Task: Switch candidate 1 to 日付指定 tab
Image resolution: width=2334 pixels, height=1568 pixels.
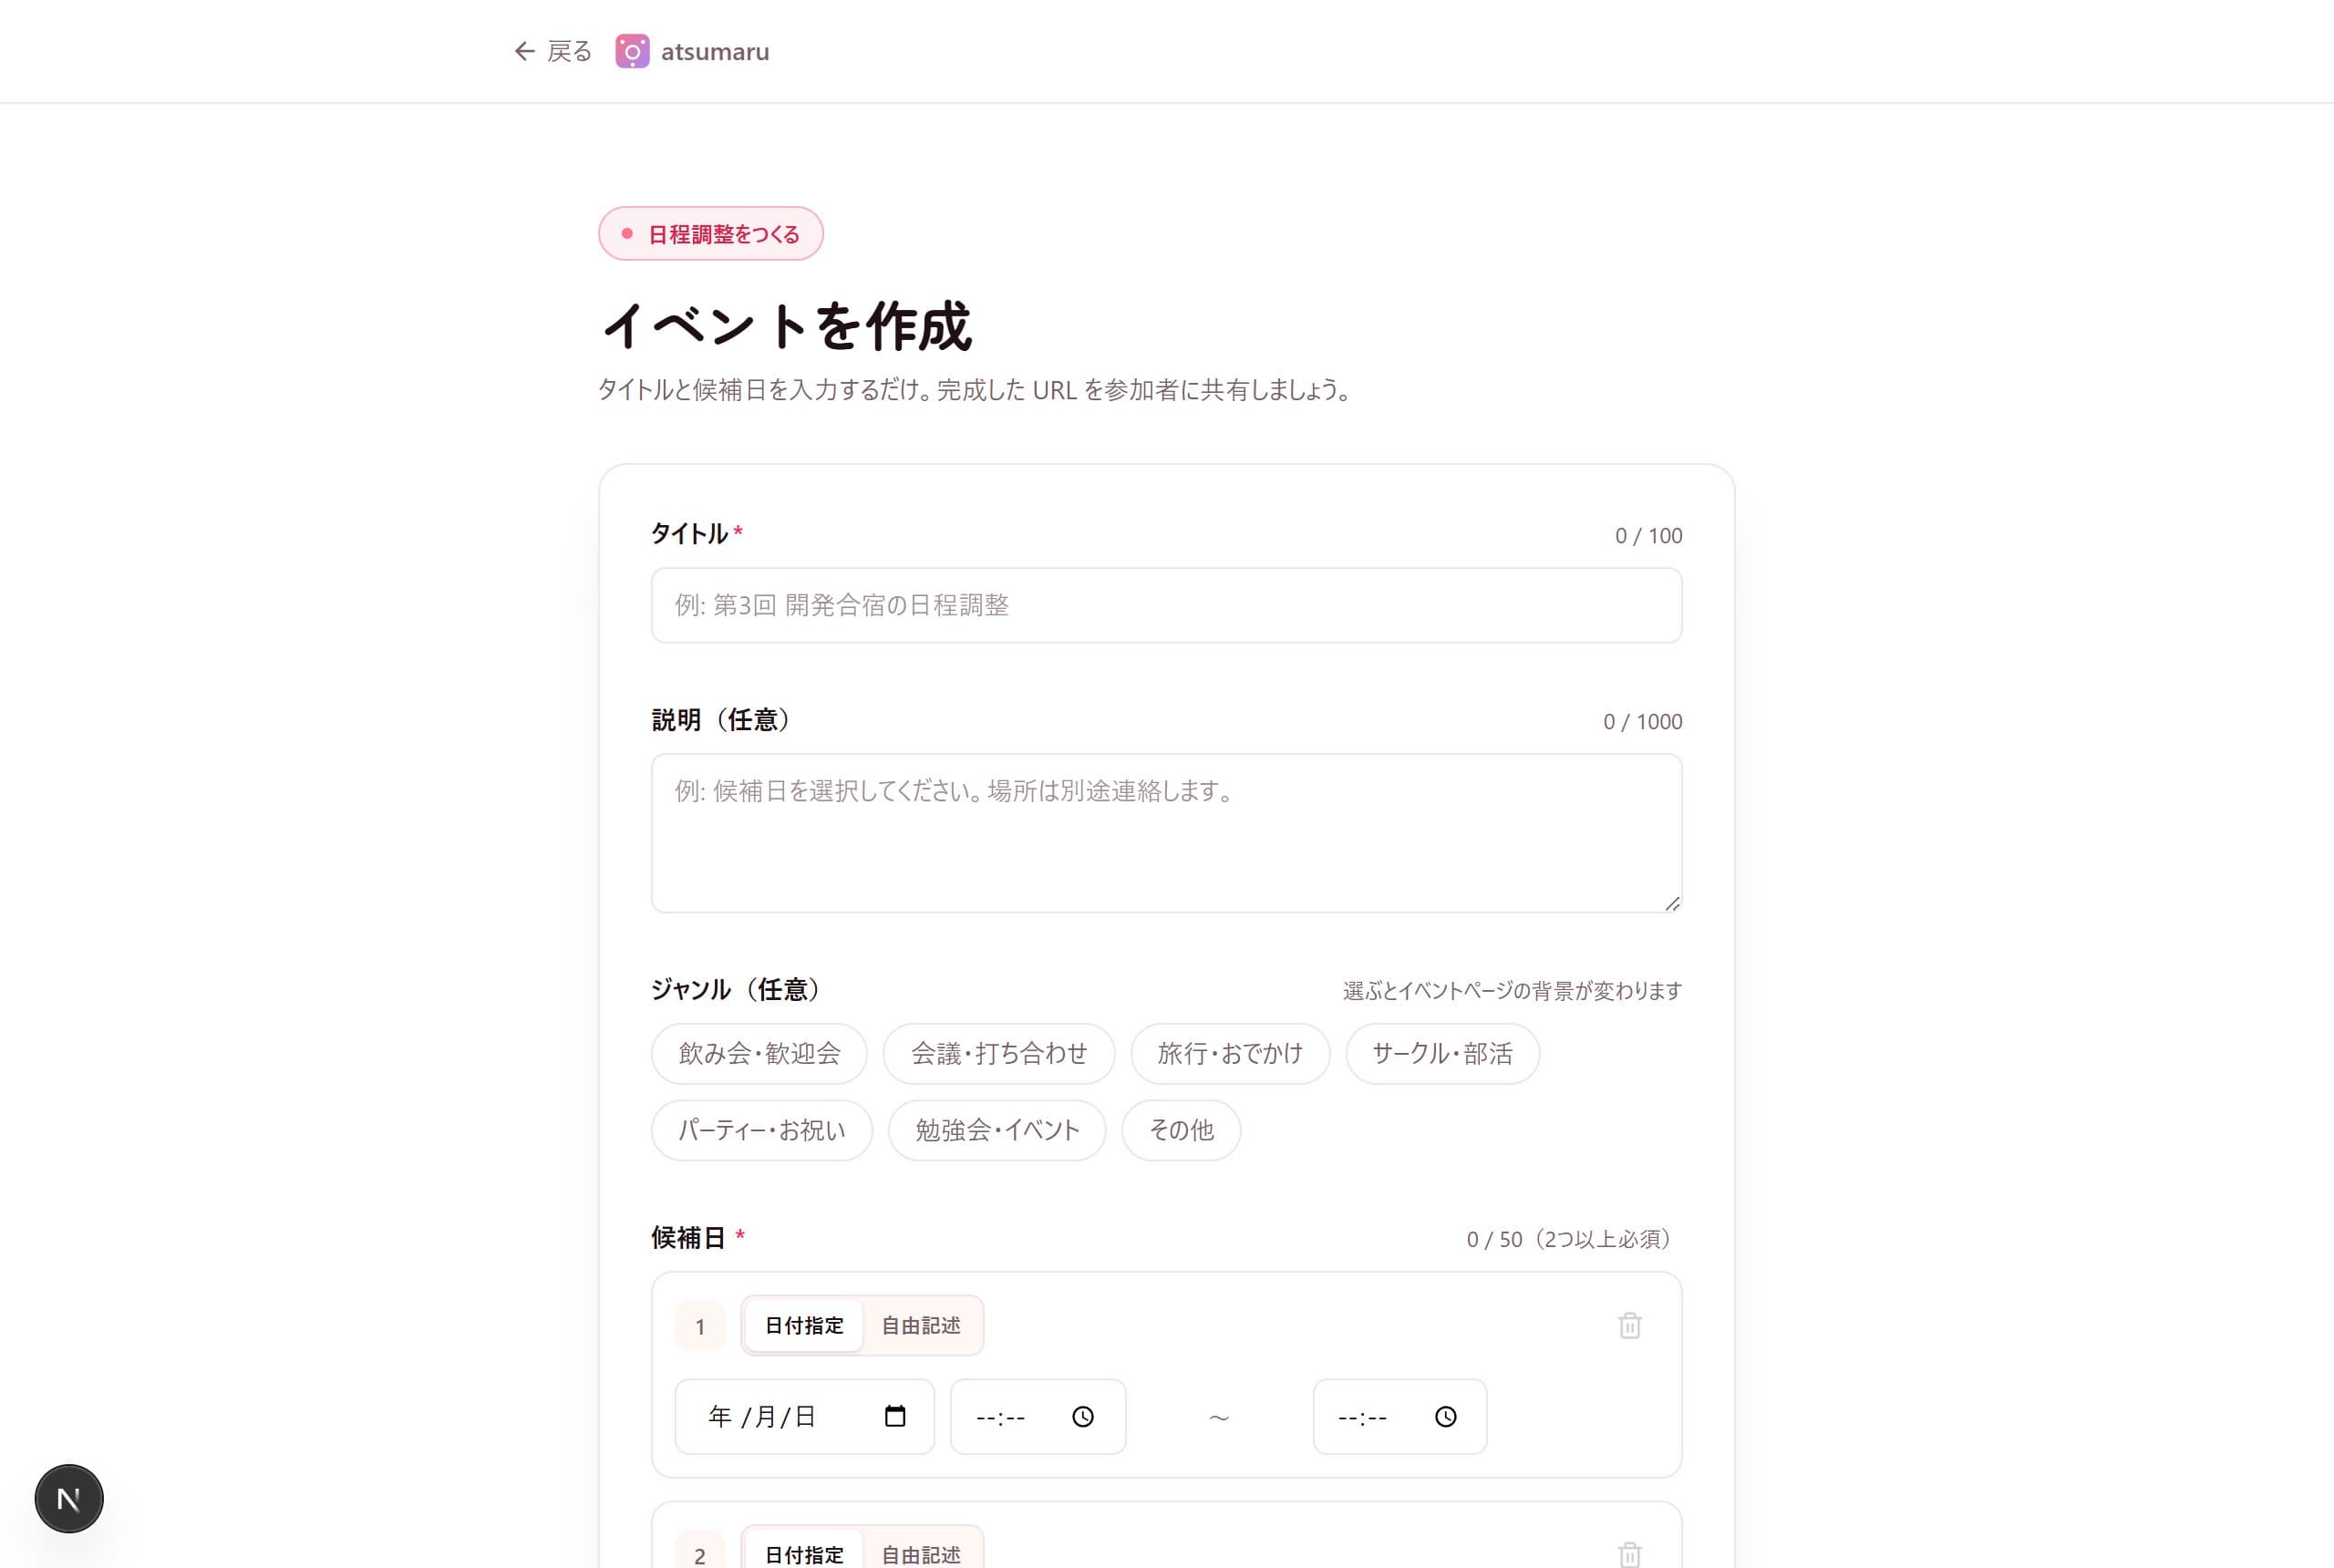Action: pos(804,1325)
